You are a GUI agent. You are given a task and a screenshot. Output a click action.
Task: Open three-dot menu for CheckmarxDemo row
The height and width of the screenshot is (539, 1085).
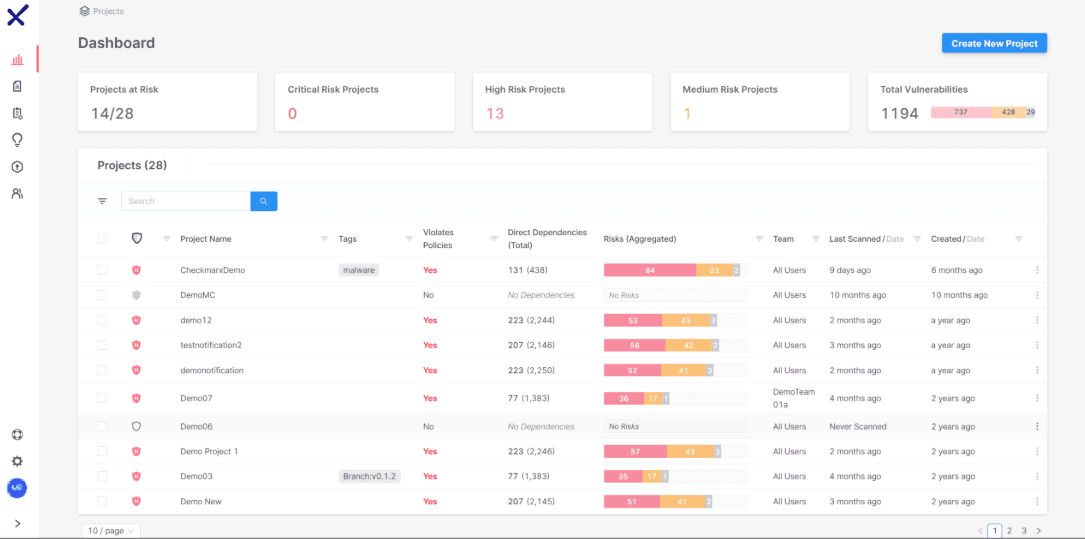[1037, 270]
